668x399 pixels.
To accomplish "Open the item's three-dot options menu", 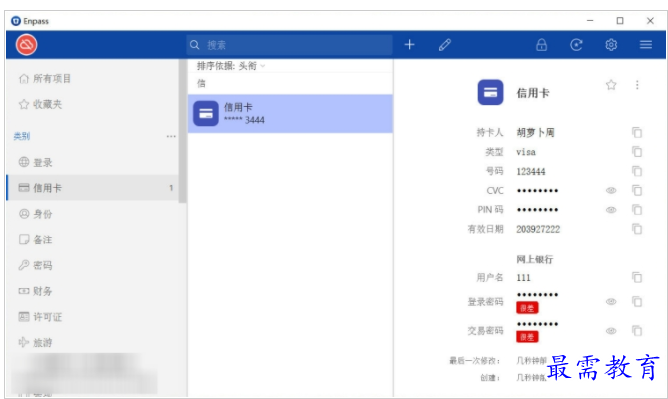I will tap(637, 85).
